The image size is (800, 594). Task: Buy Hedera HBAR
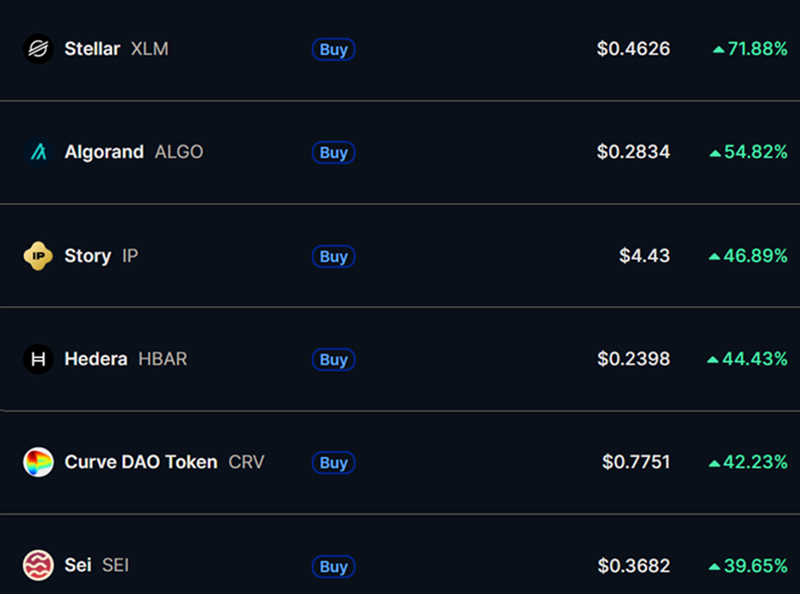tap(334, 359)
